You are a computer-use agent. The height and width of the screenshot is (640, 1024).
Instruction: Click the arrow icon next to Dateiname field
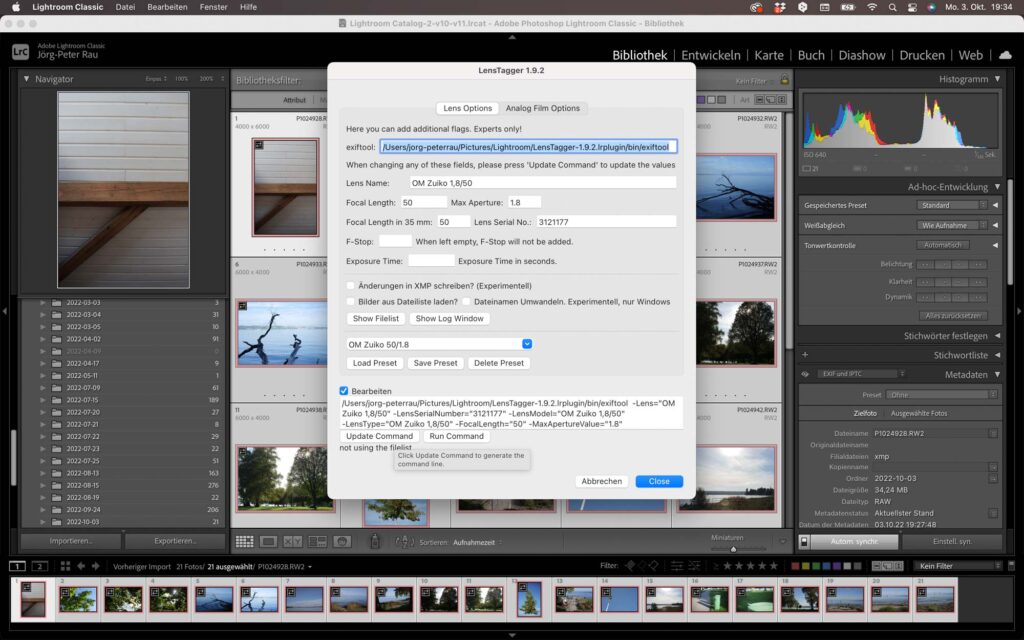click(x=993, y=434)
